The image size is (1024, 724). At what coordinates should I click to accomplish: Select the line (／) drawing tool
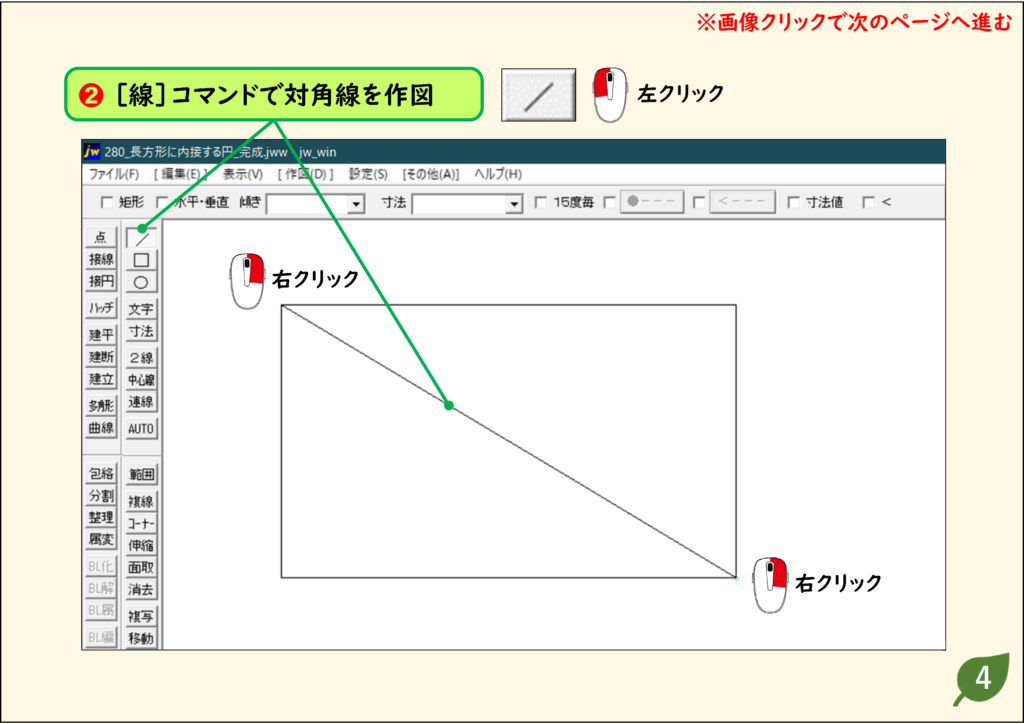(x=141, y=238)
